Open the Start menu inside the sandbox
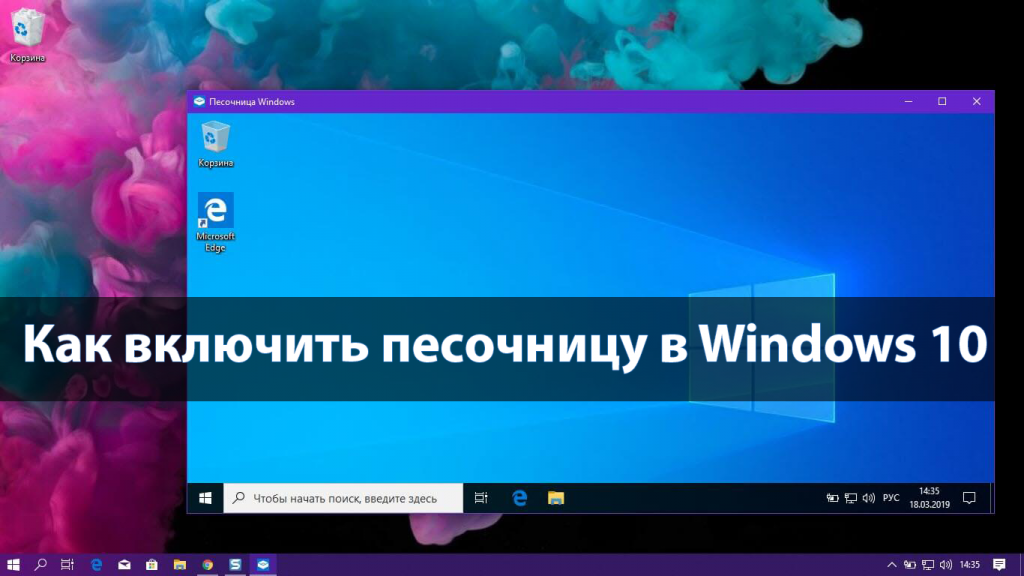The width and height of the screenshot is (1024, 576). point(207,497)
